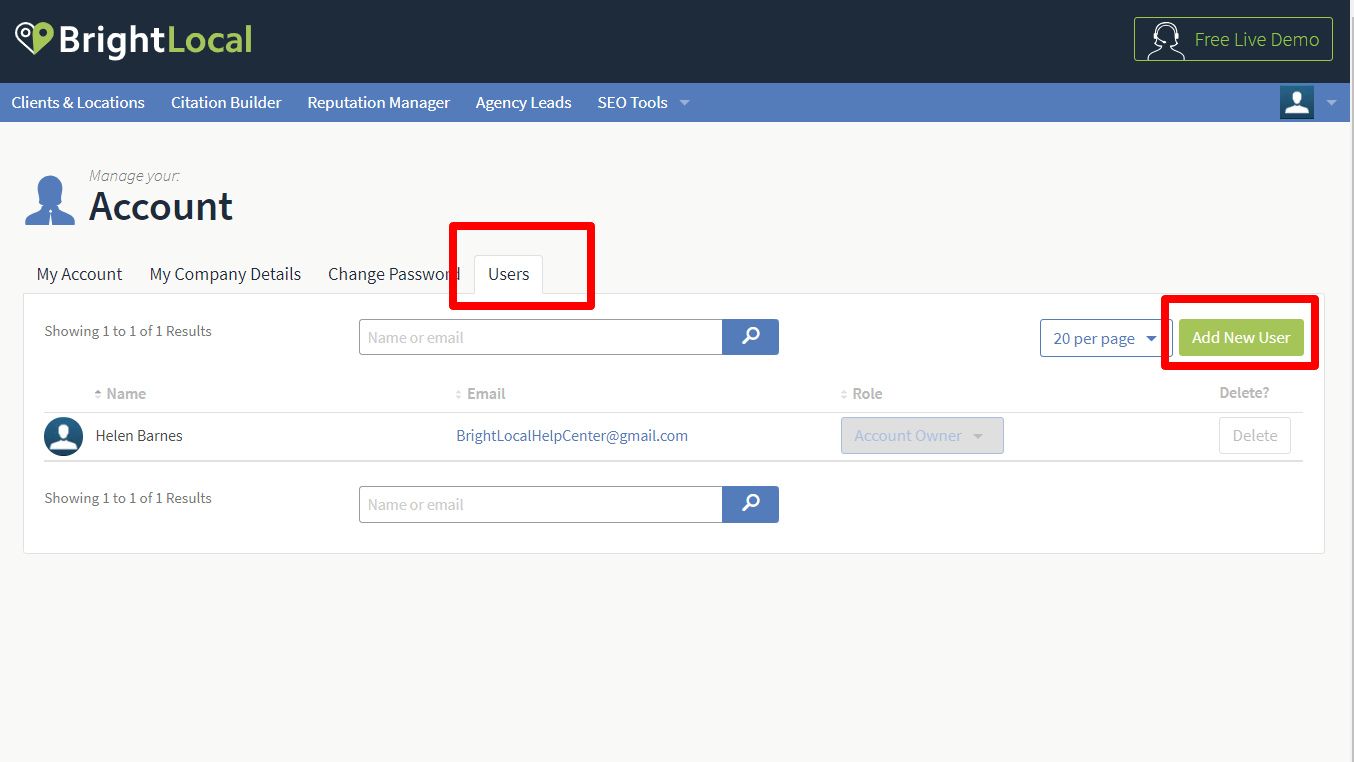Click Add New User button
Screen dimensions: 1354x762
pyautogui.click(x=1241, y=337)
